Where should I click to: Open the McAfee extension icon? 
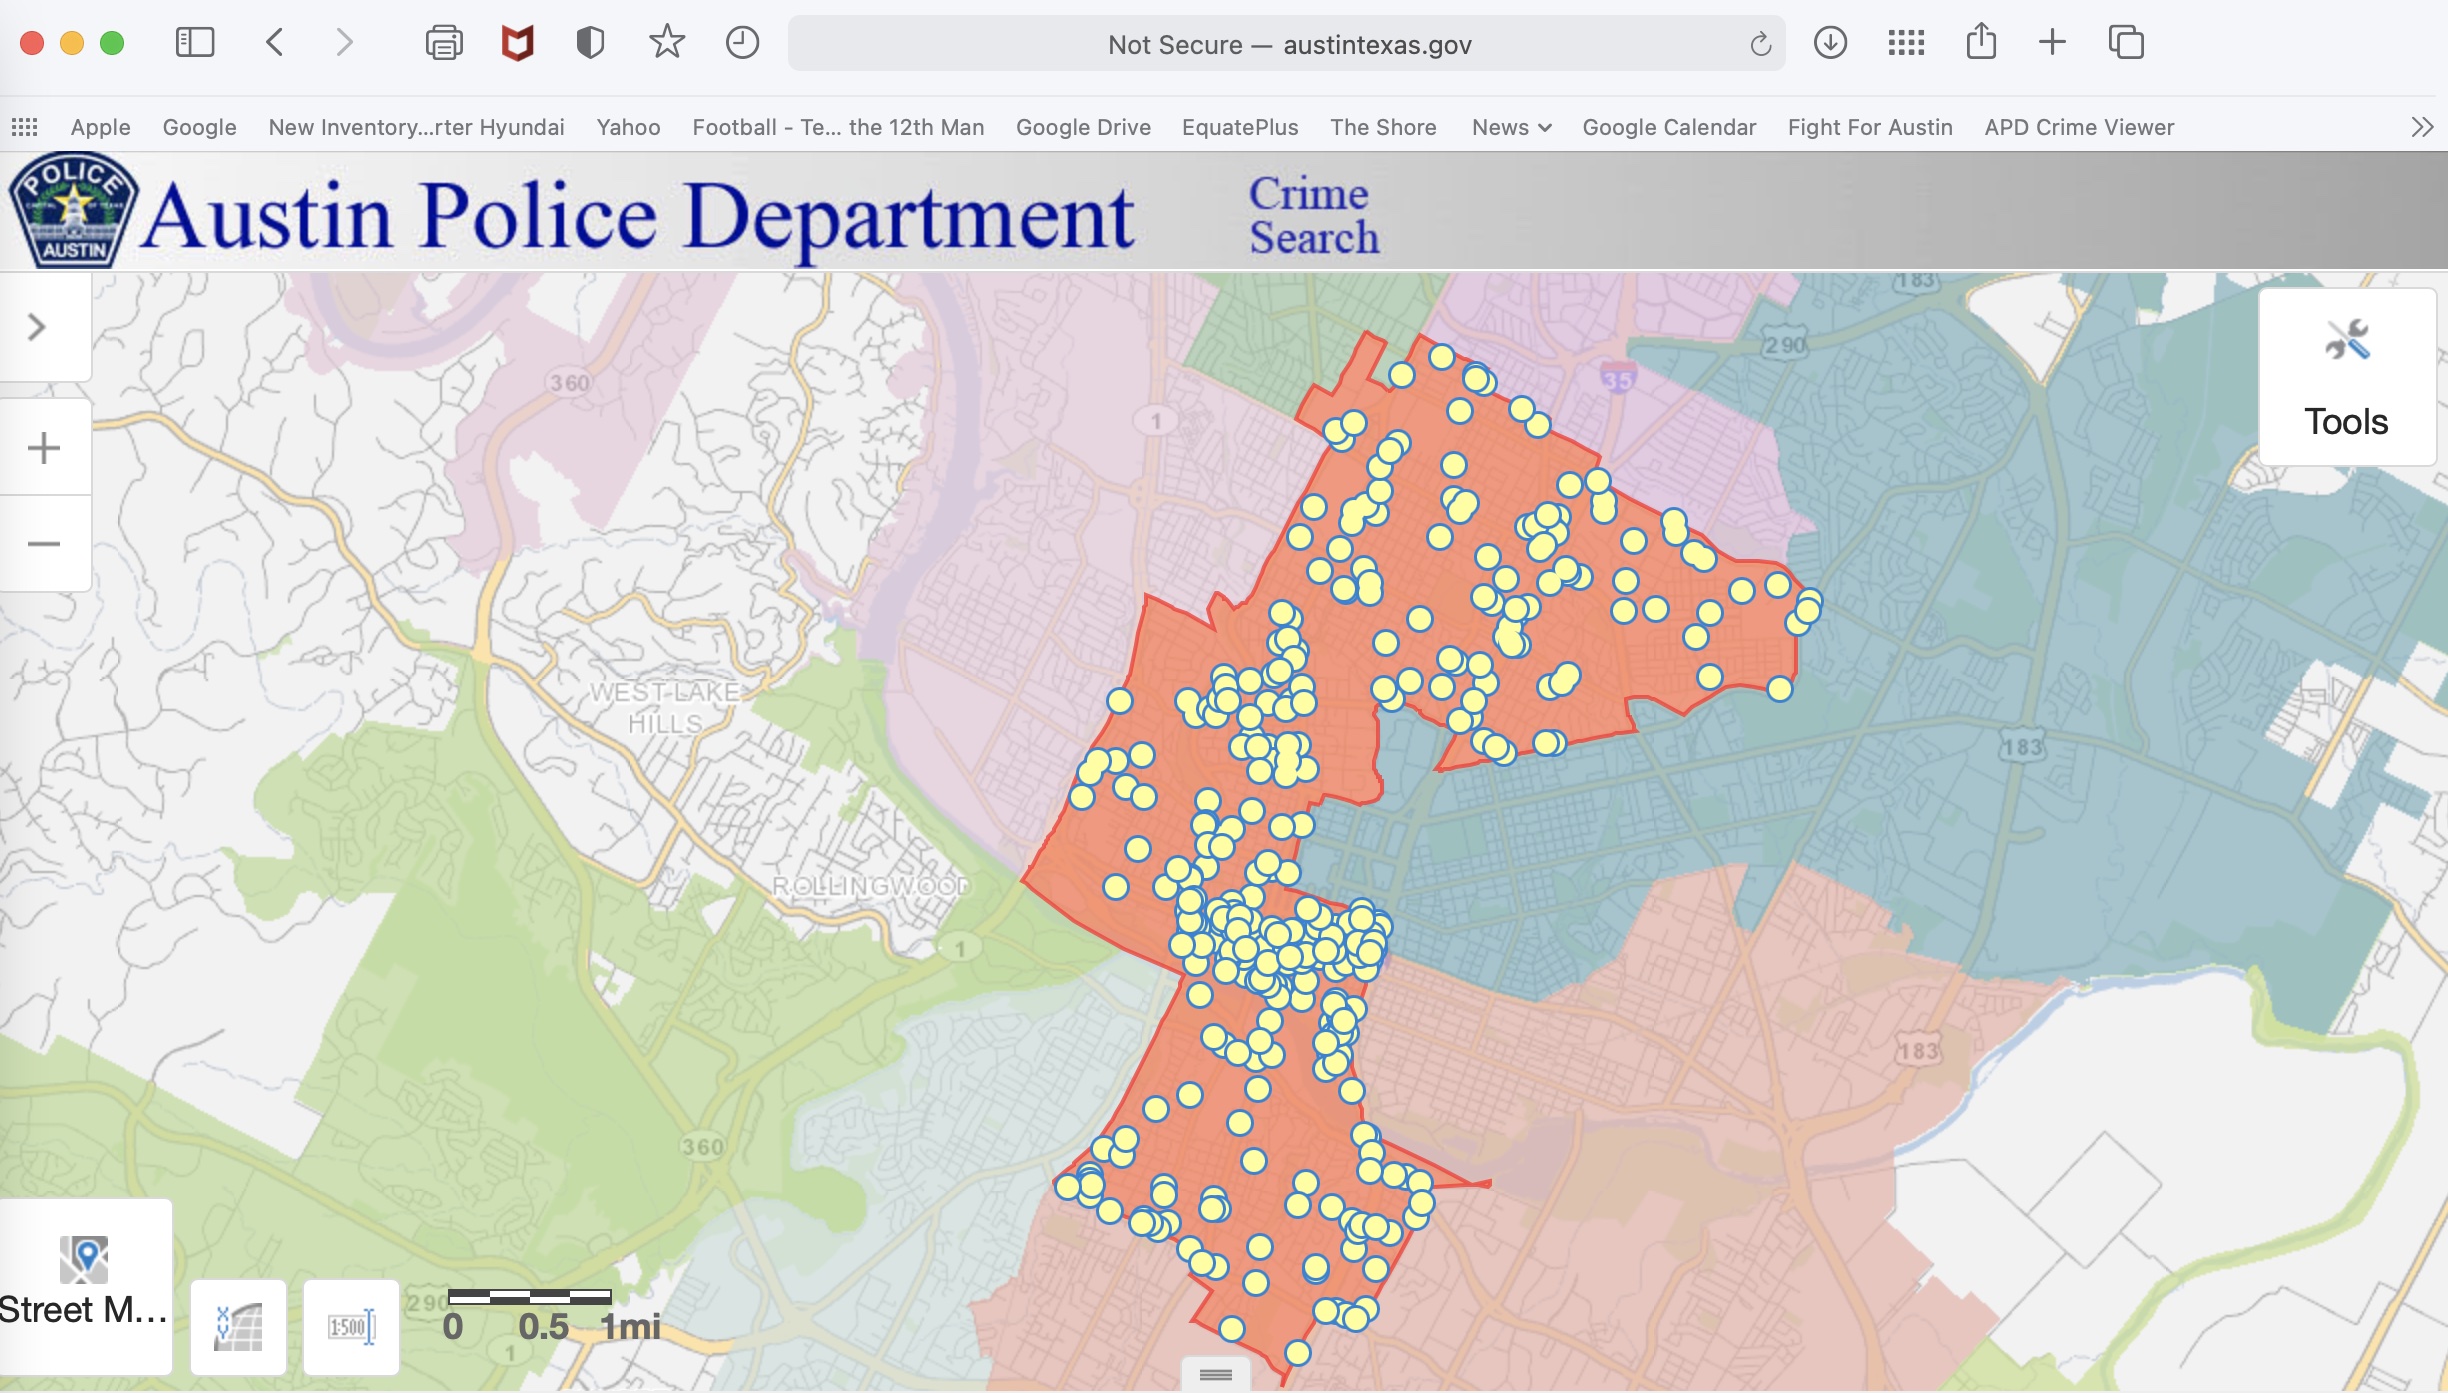[515, 42]
